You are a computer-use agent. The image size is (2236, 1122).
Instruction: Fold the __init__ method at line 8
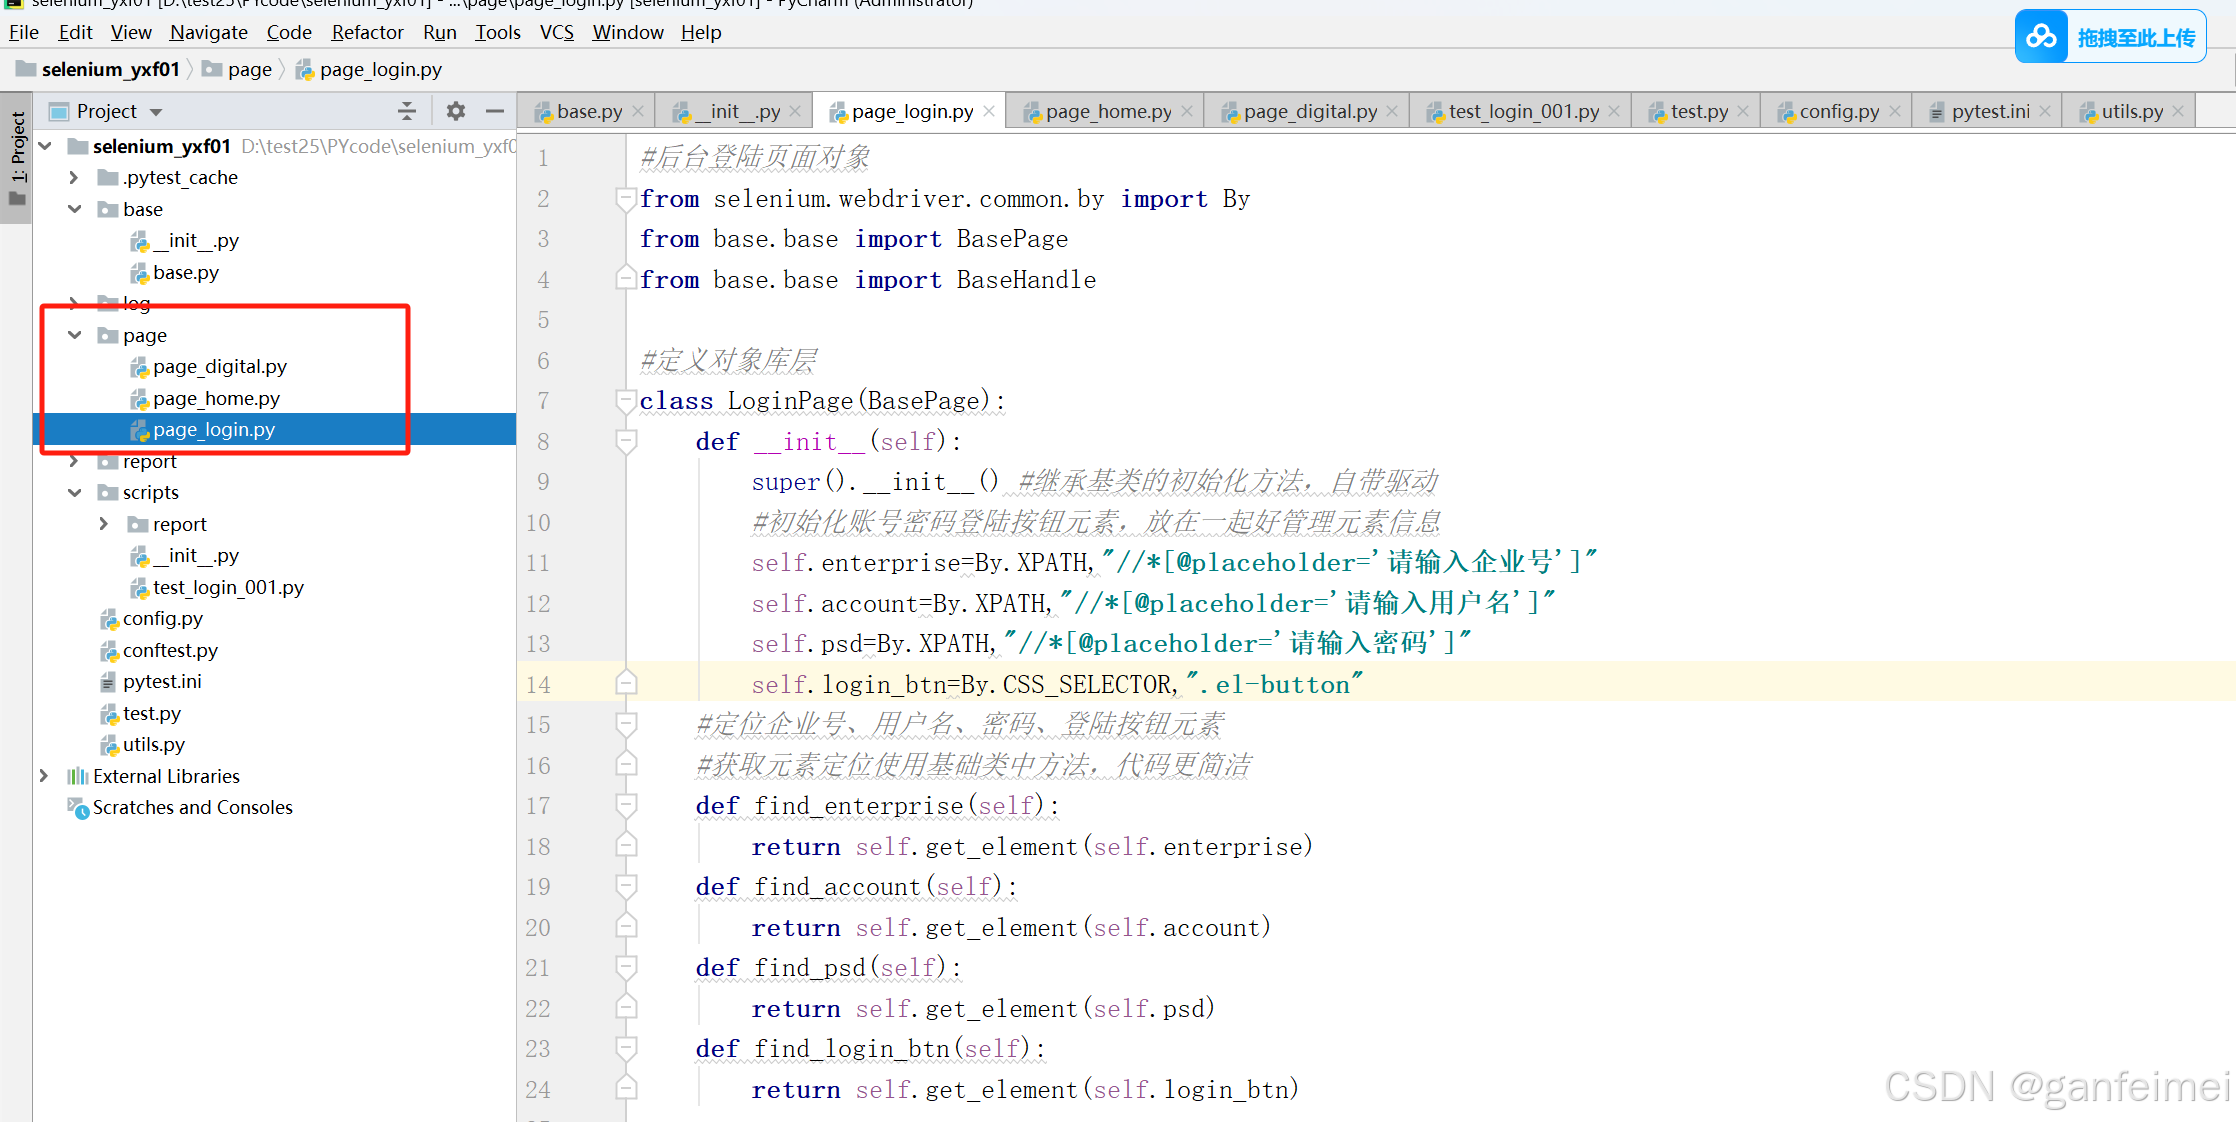(x=626, y=441)
